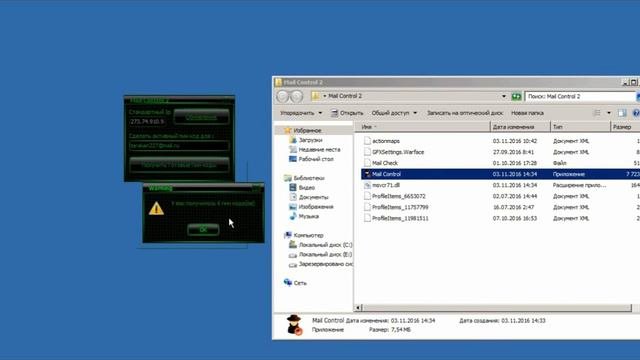Image resolution: width=640 pixels, height=360 pixels.
Task: Click the change view icon
Action: [597, 113]
